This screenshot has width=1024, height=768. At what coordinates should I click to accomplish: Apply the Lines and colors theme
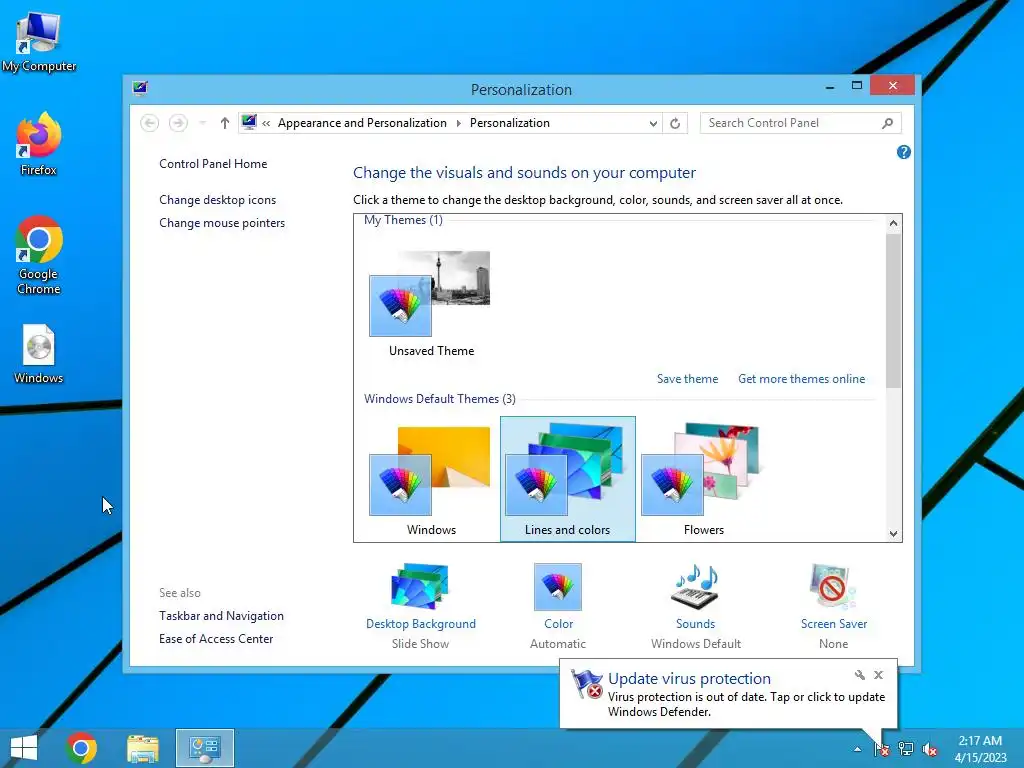click(568, 479)
